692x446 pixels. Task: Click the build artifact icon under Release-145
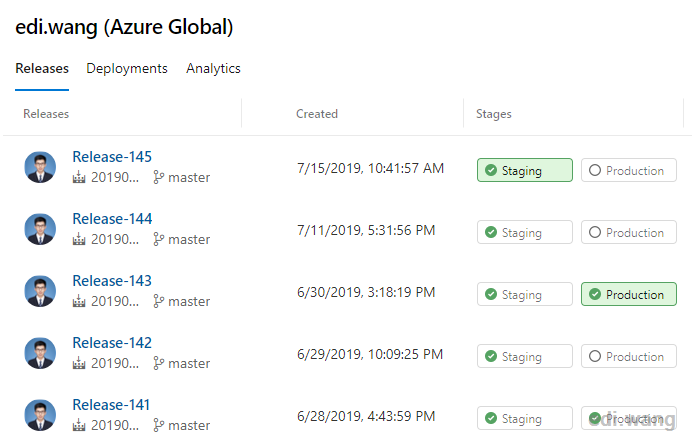79,177
